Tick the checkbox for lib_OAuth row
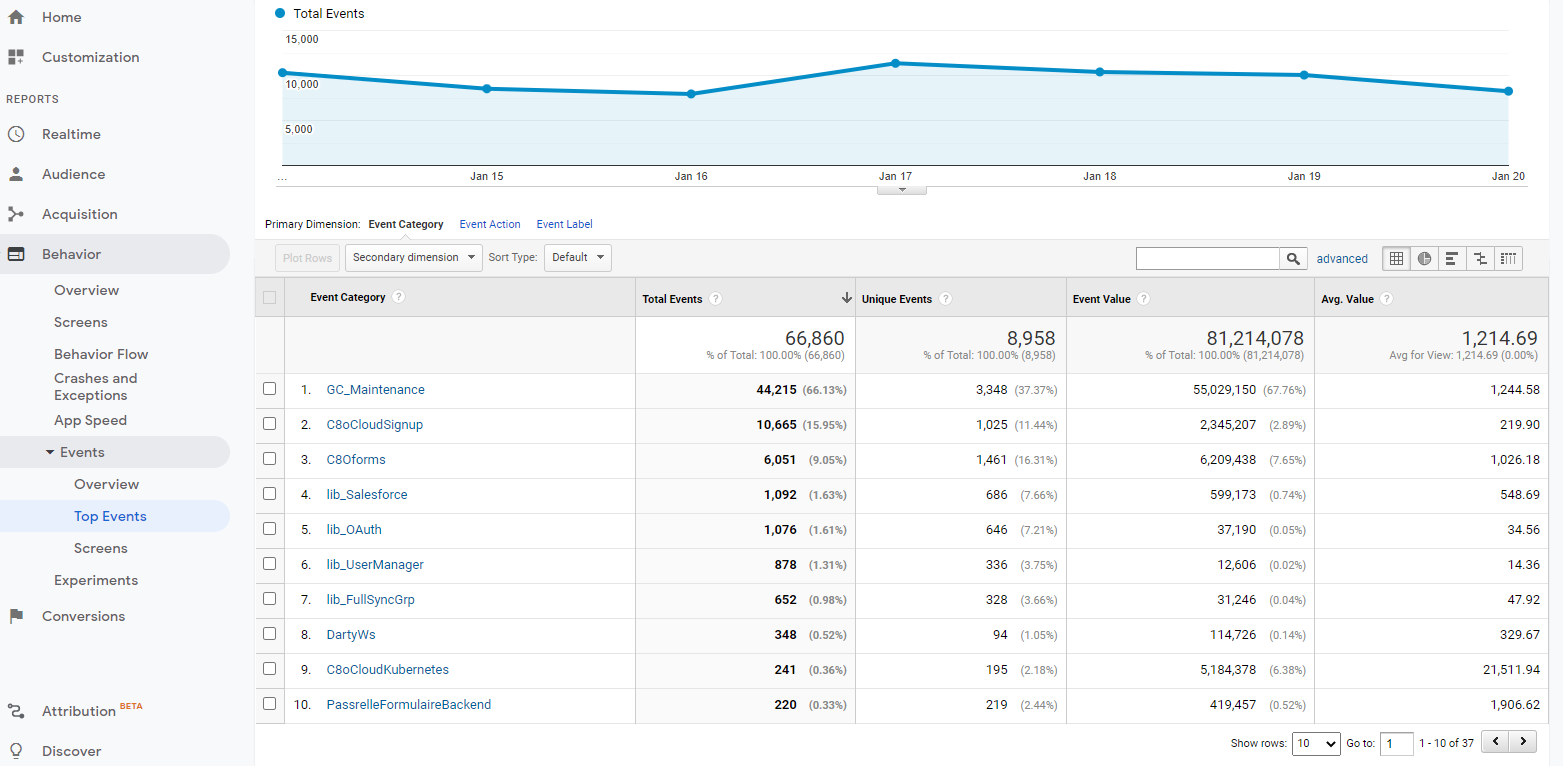1563x766 pixels. tap(269, 529)
